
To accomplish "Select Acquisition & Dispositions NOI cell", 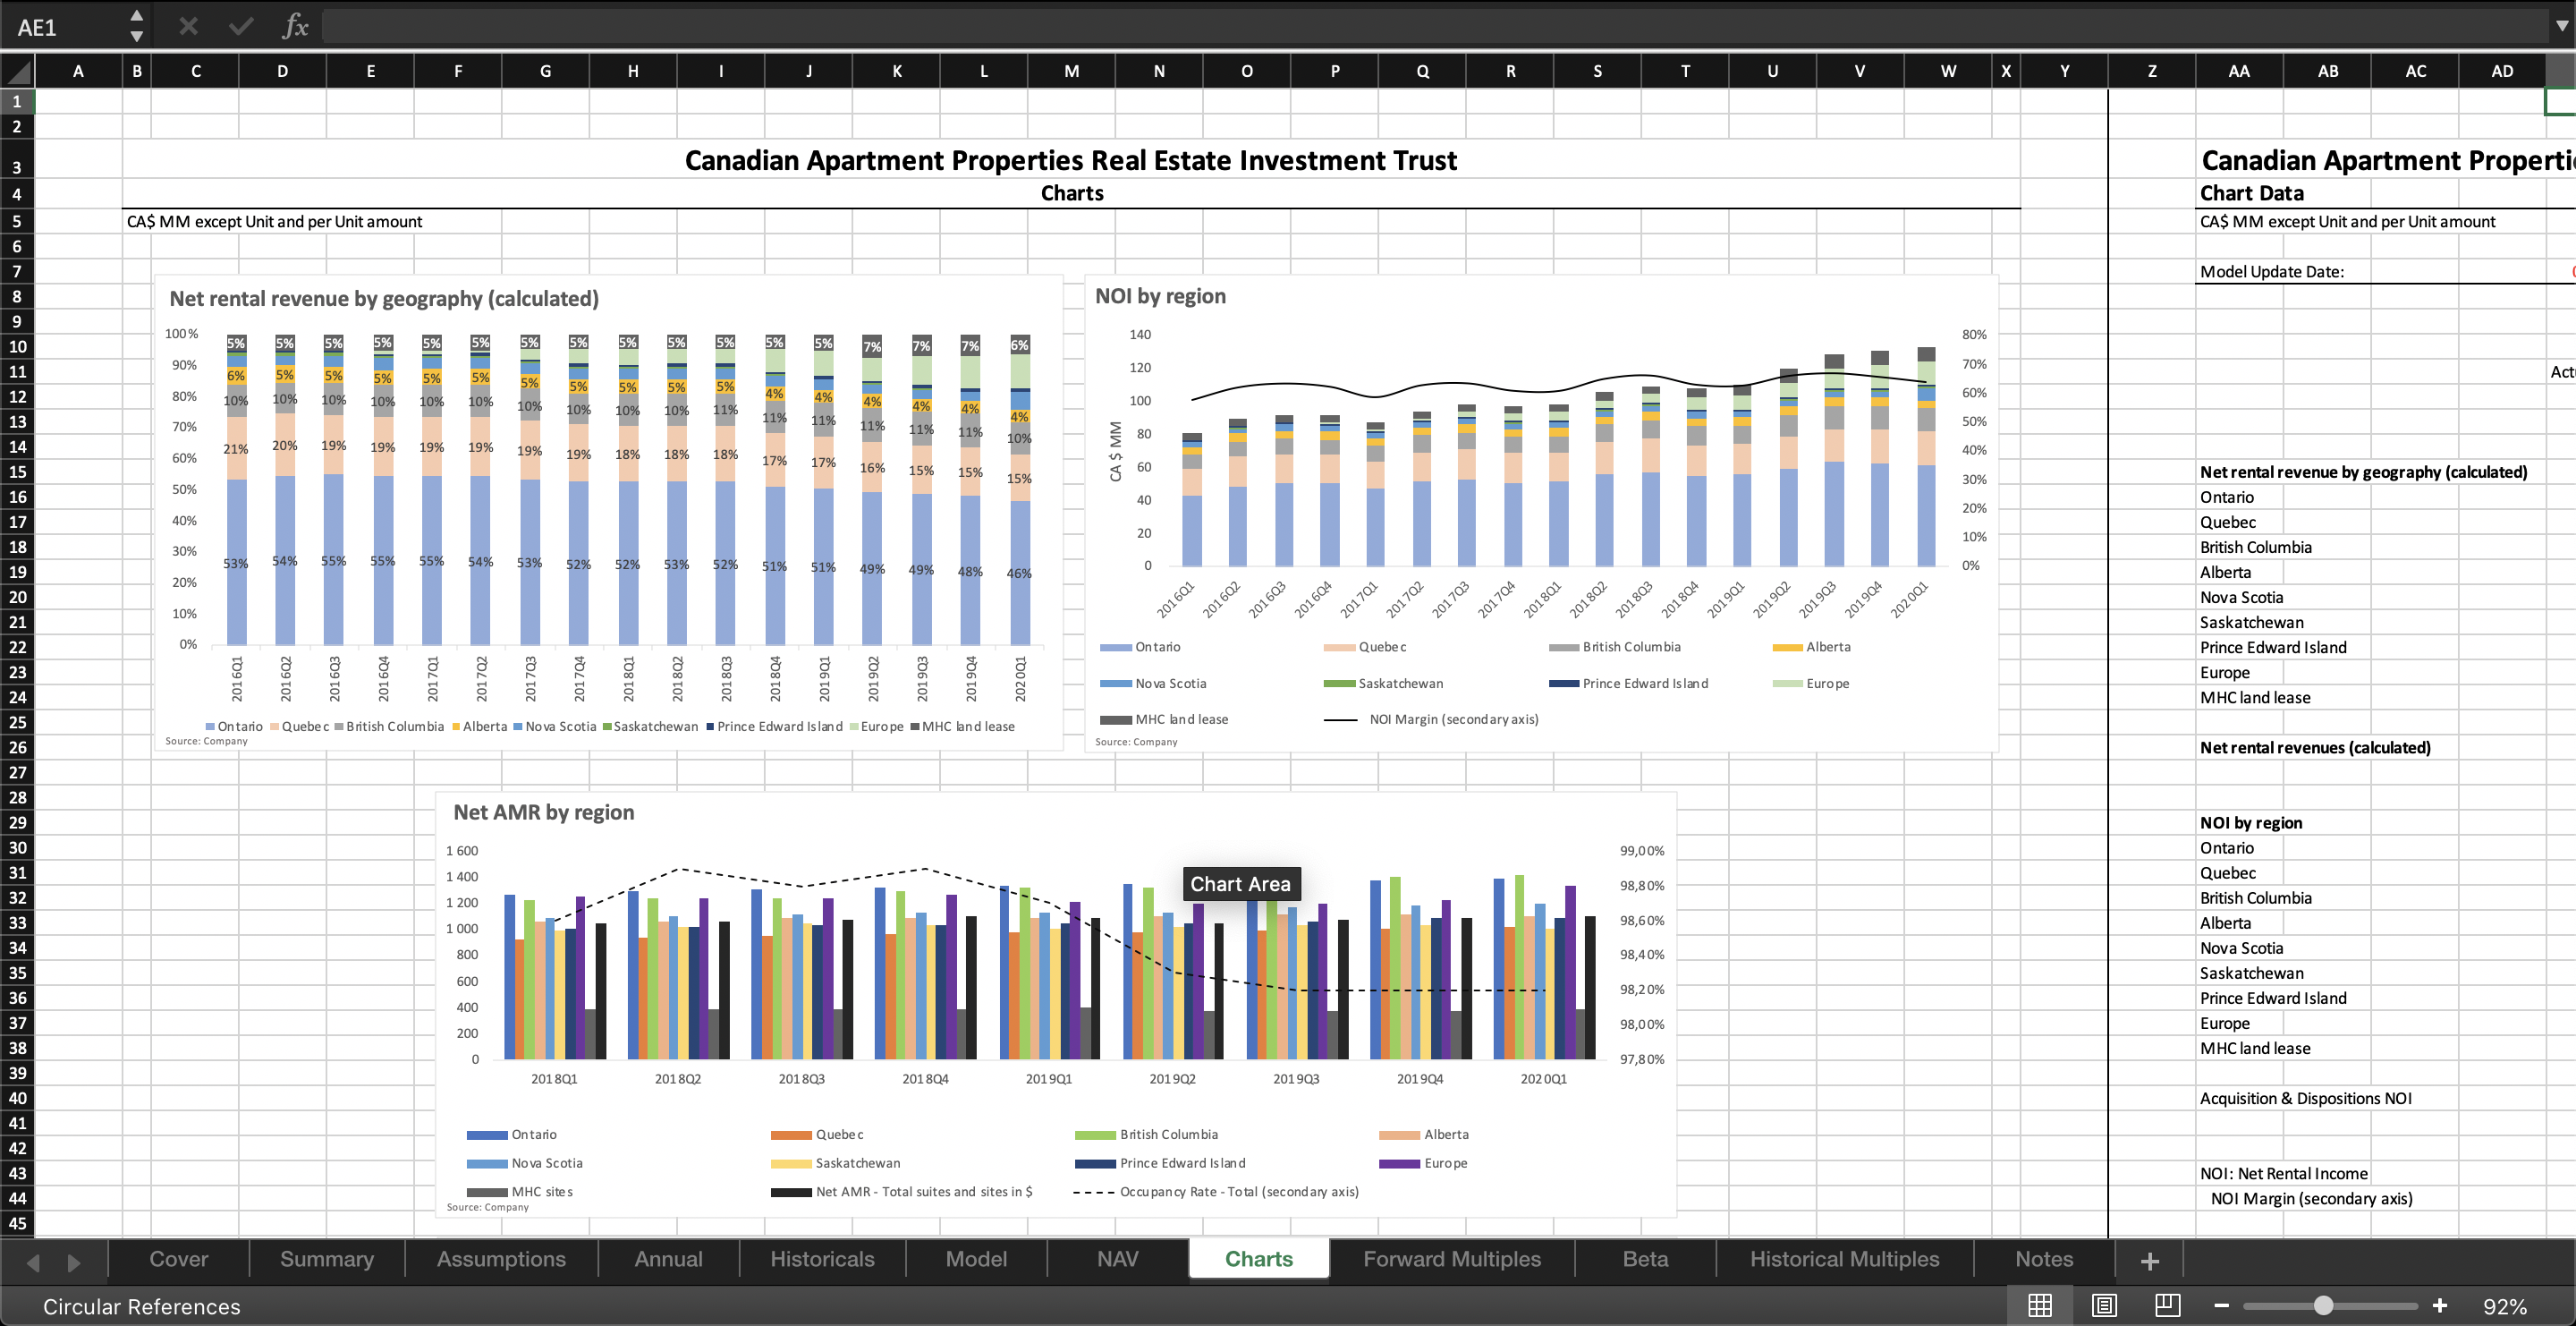I will 2305,1098.
